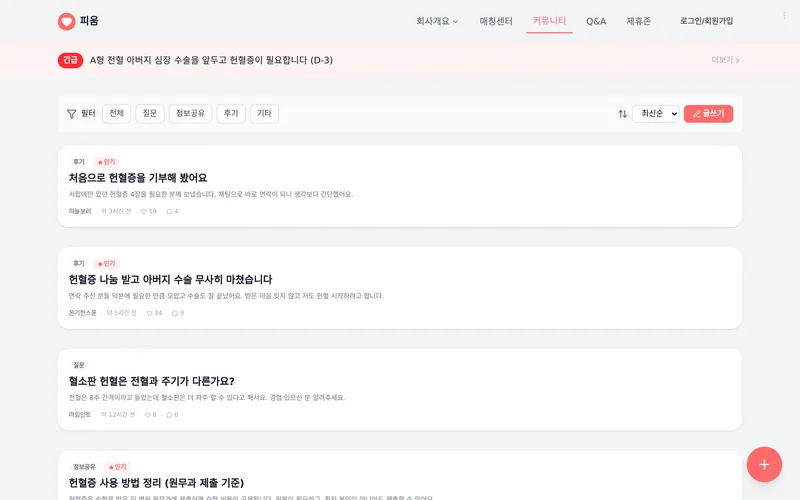Click the 약 5시간 전 timestamp
Image resolution: width=800 pixels, height=500 pixels.
tap(121, 313)
